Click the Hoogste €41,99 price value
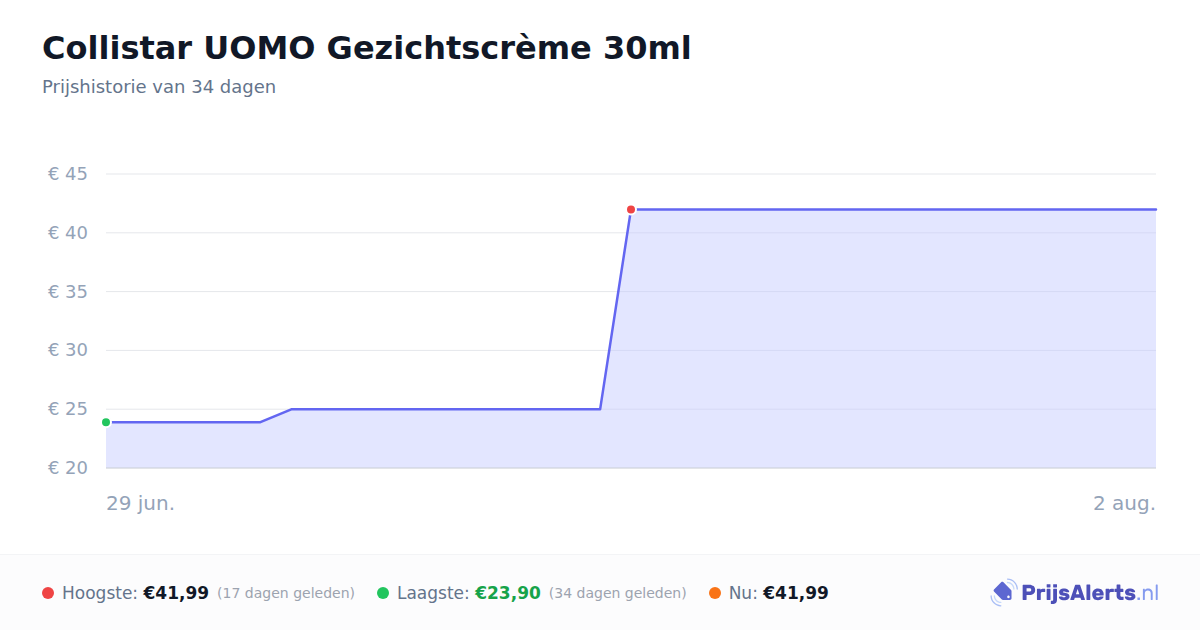The image size is (1200, 630). [176, 593]
